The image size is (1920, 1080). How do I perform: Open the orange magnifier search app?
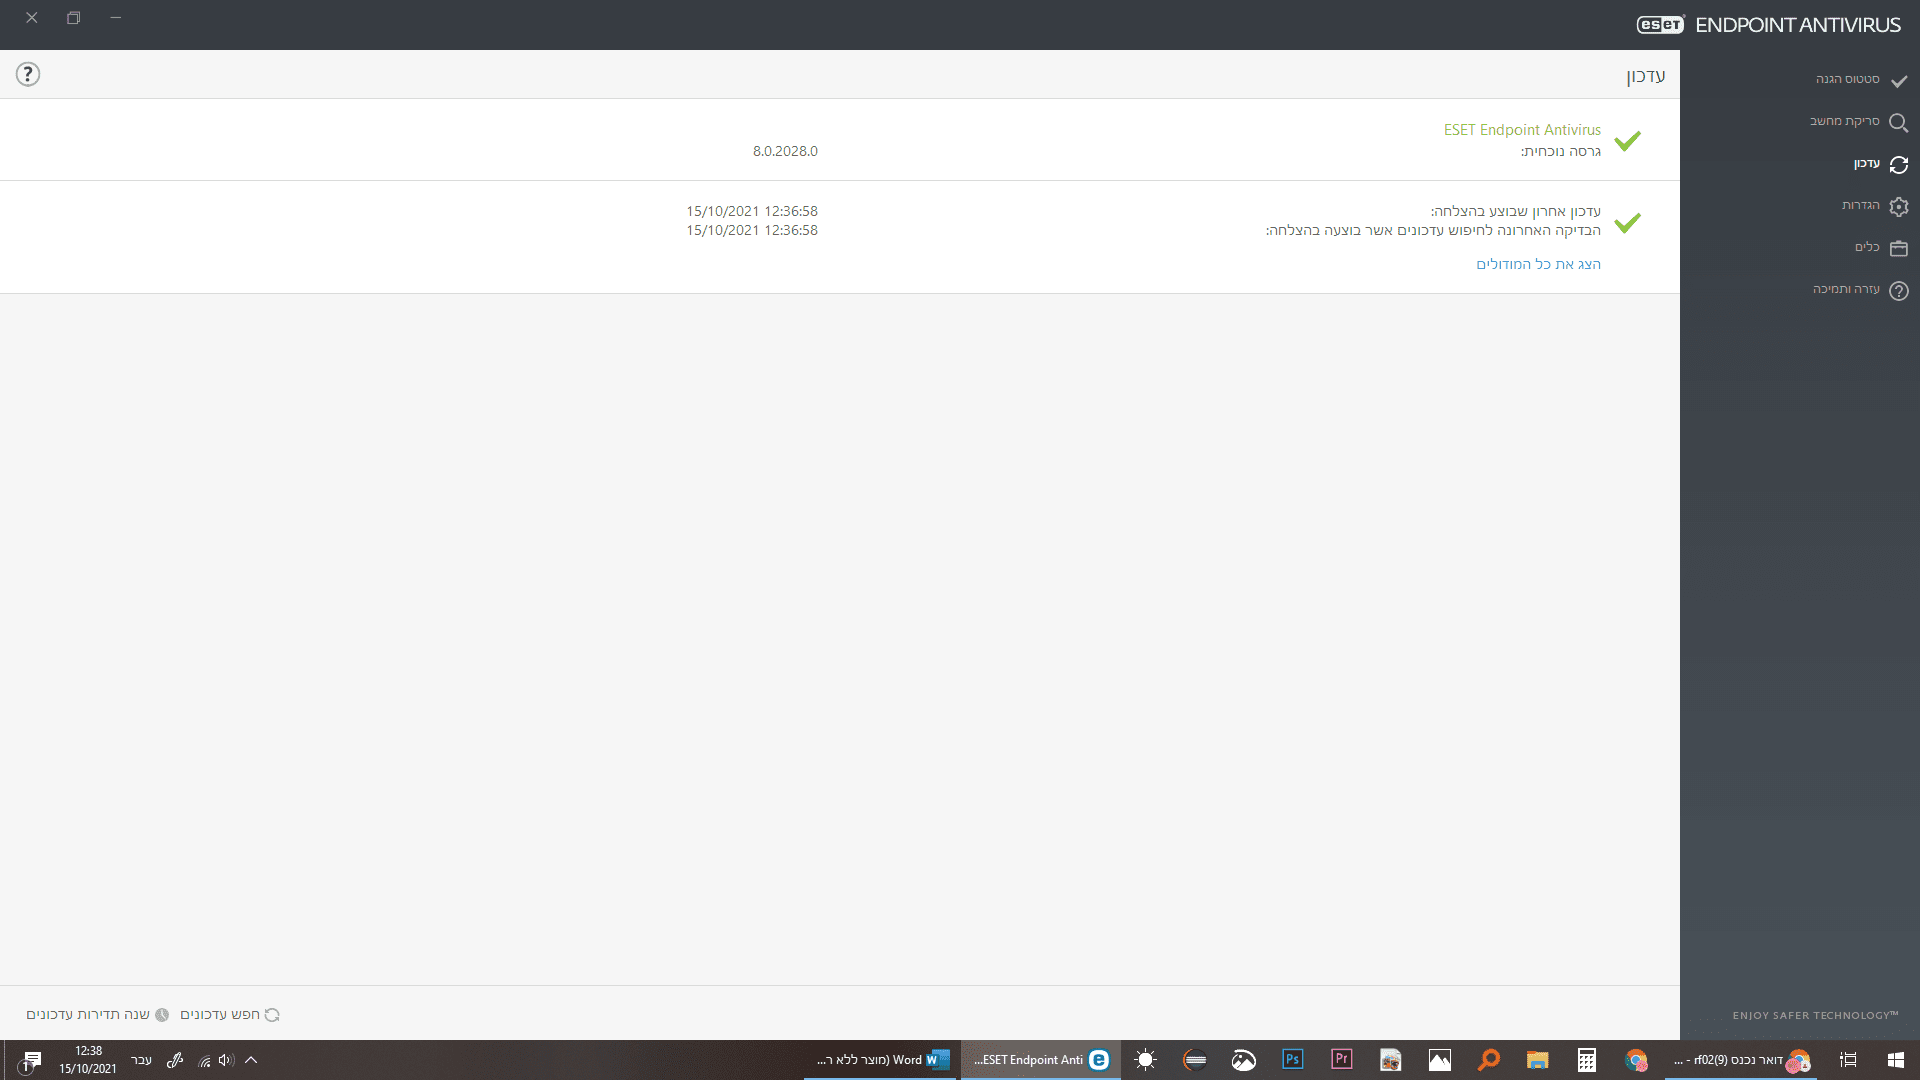click(x=1489, y=1060)
